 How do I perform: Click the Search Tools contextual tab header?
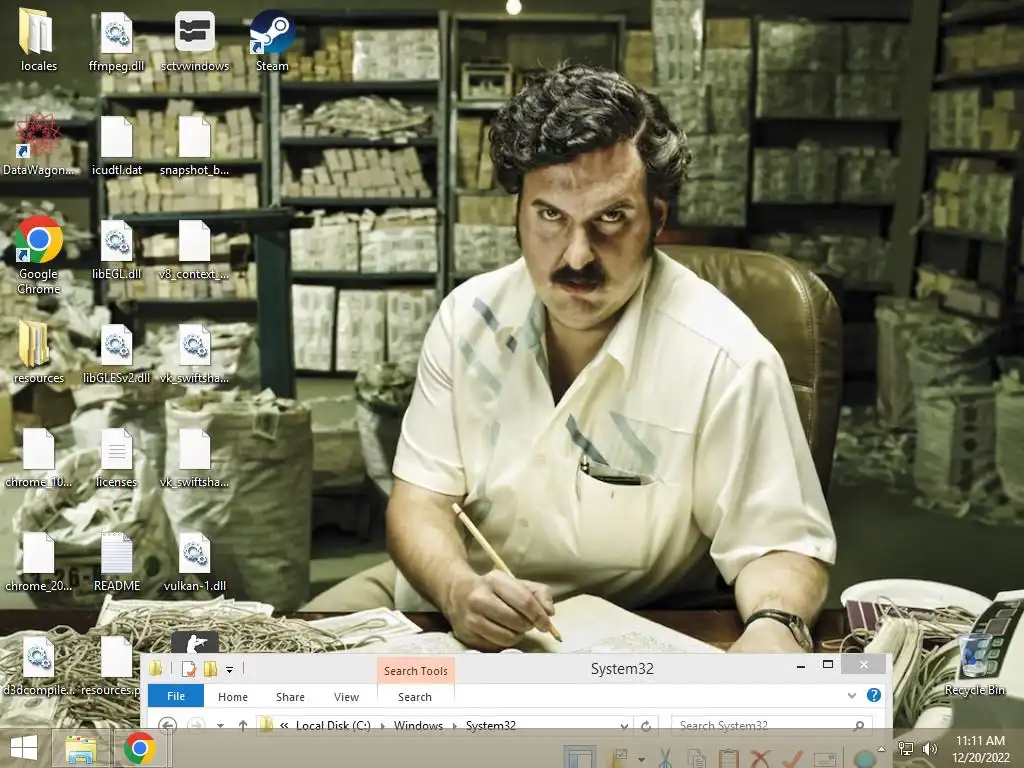pos(415,671)
